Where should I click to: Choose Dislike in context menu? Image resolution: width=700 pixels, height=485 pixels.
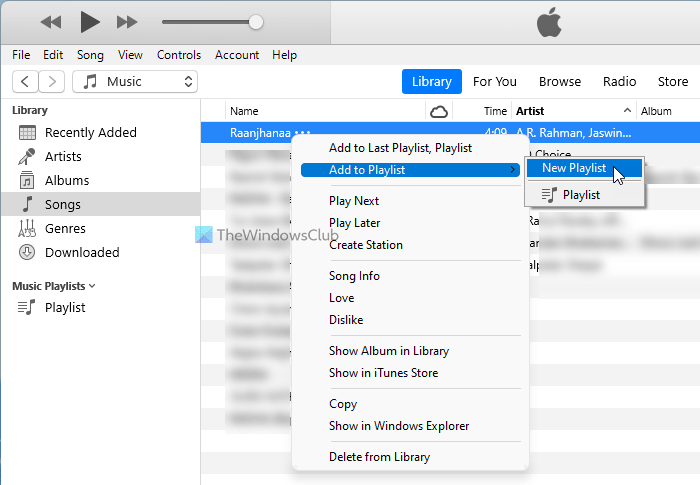[346, 320]
